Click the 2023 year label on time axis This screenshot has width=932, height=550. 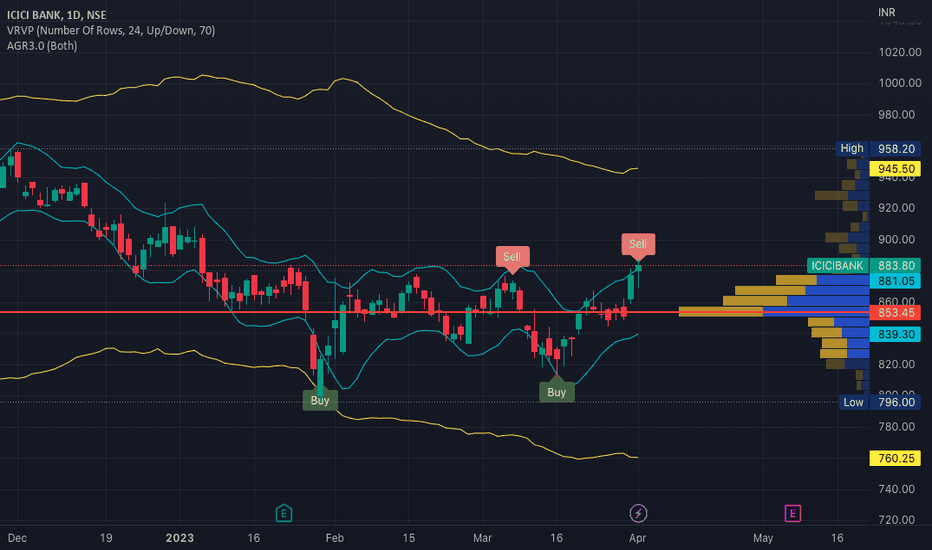180,538
